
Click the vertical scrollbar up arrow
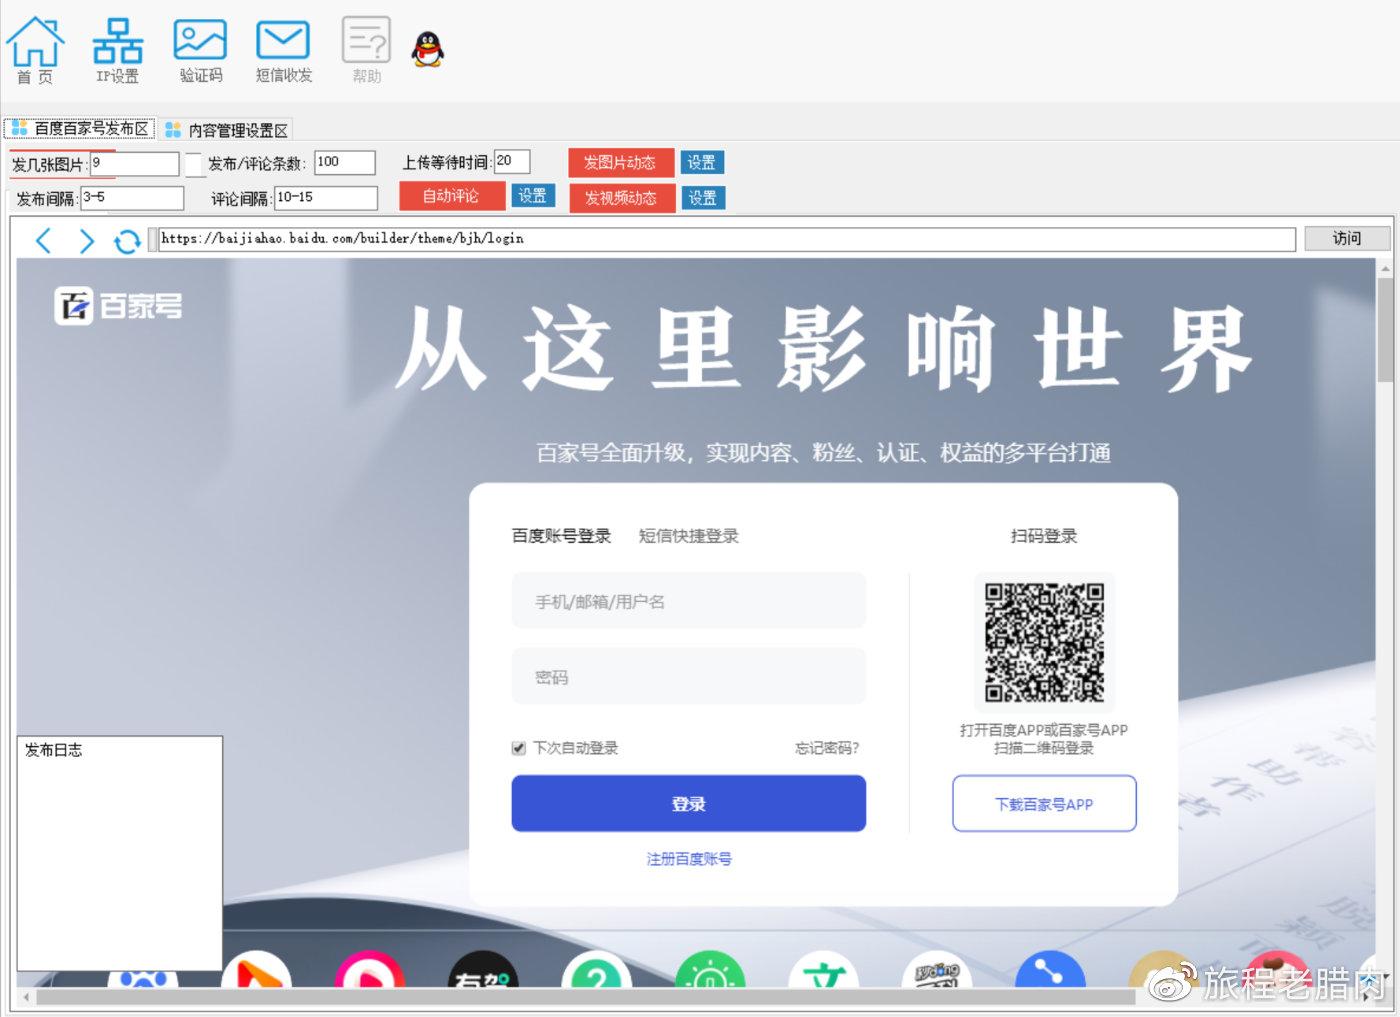coord(1385,268)
